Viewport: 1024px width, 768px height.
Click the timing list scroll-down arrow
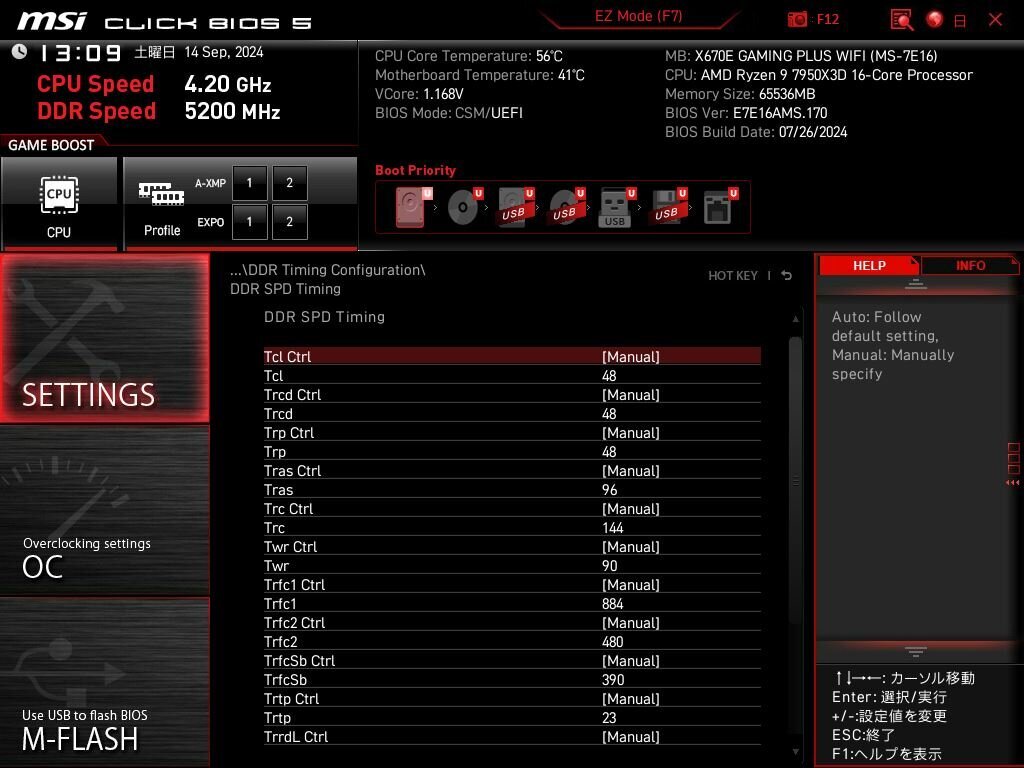[x=795, y=752]
